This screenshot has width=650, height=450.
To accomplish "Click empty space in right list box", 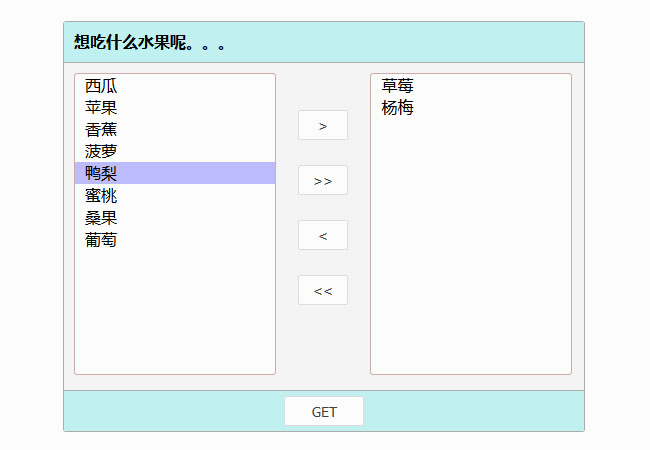I will click(x=470, y=250).
